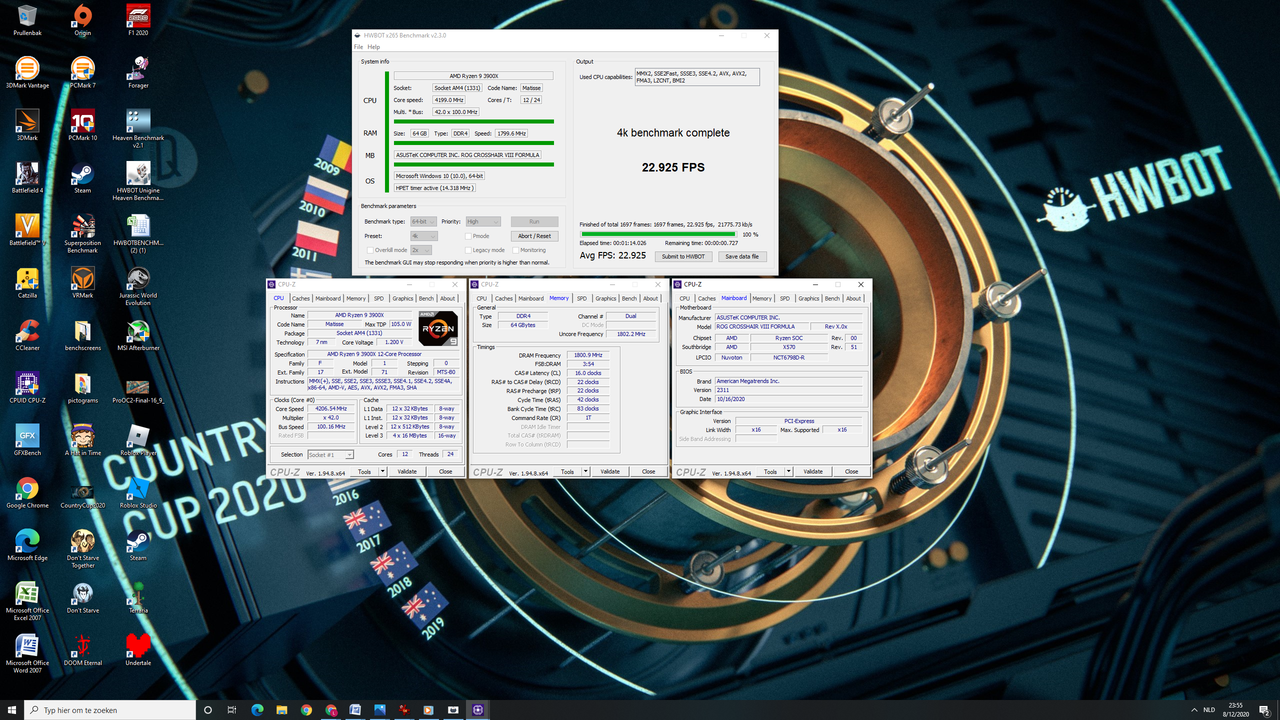Open Superposition Benchmark icon
The width and height of the screenshot is (1280, 720).
(82, 233)
